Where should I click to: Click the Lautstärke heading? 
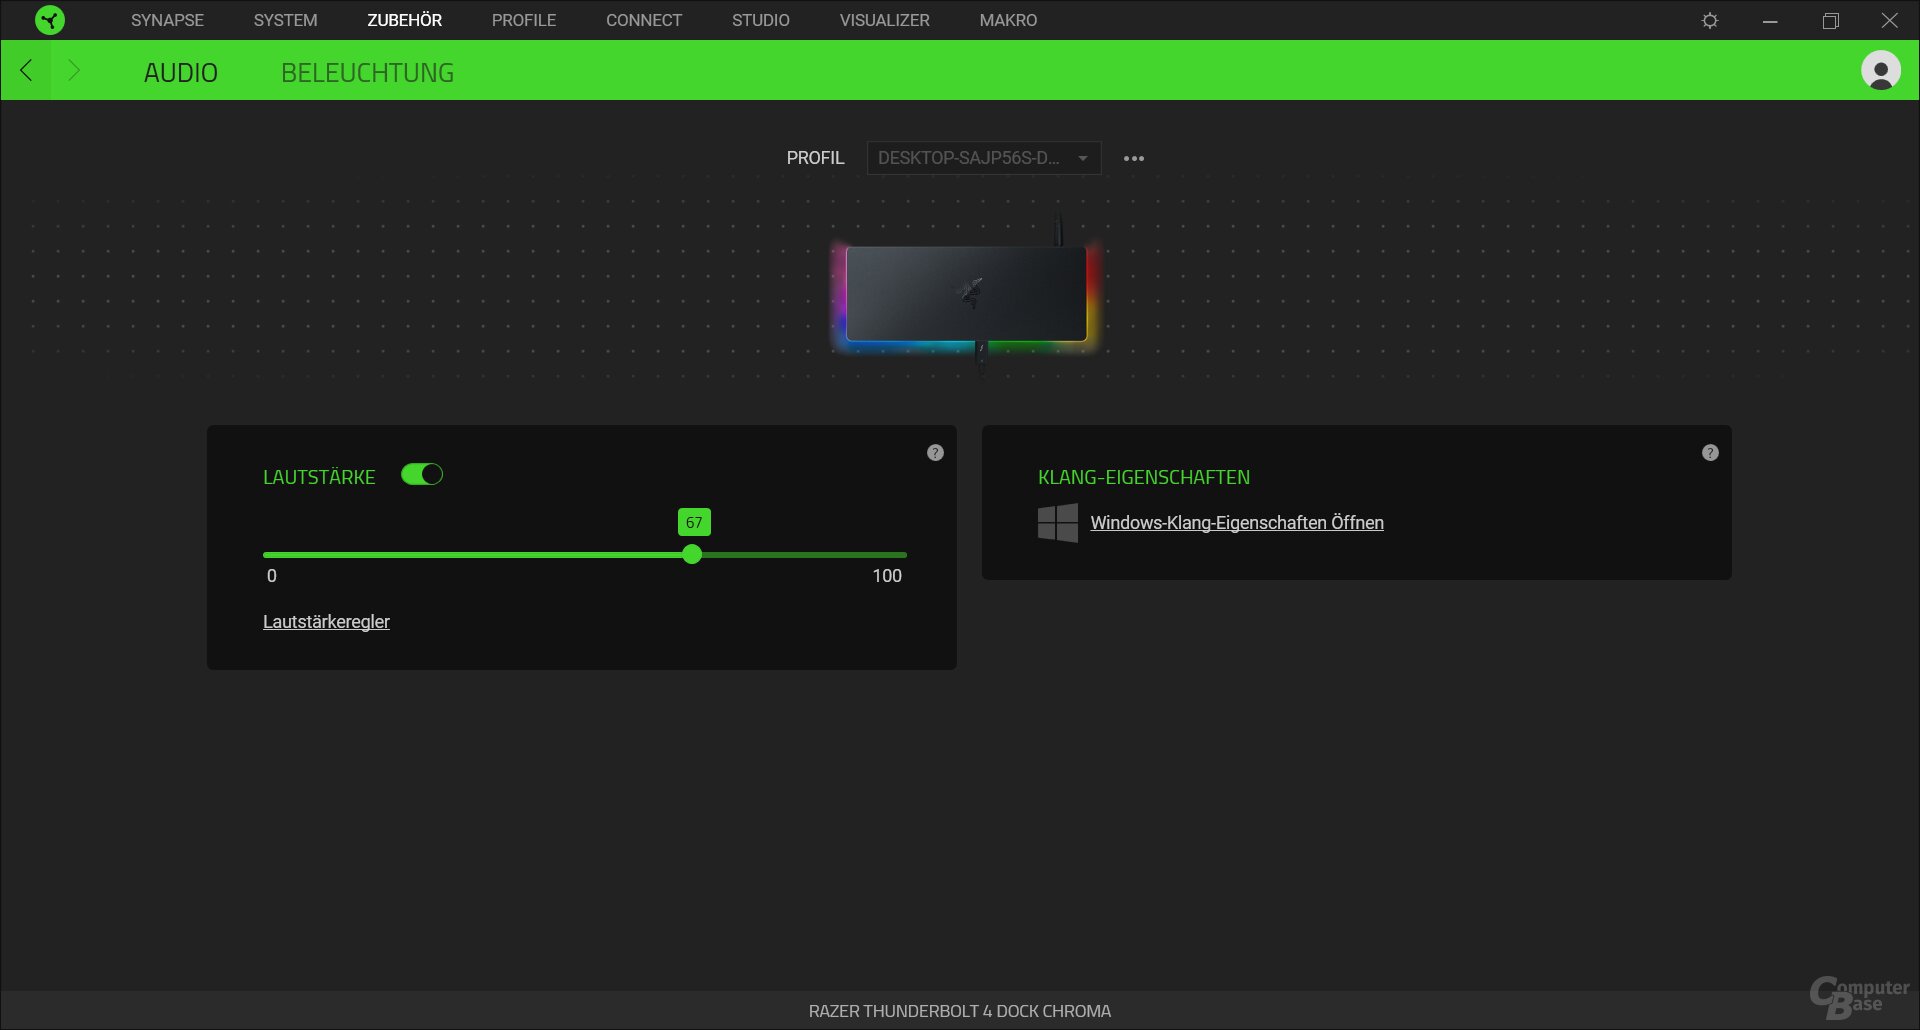[x=319, y=478]
